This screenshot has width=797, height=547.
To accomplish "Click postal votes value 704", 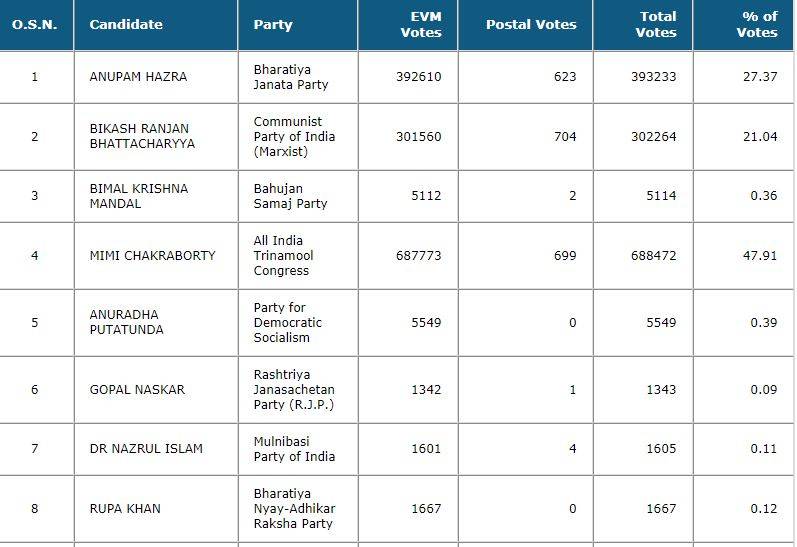I will 565,137.
